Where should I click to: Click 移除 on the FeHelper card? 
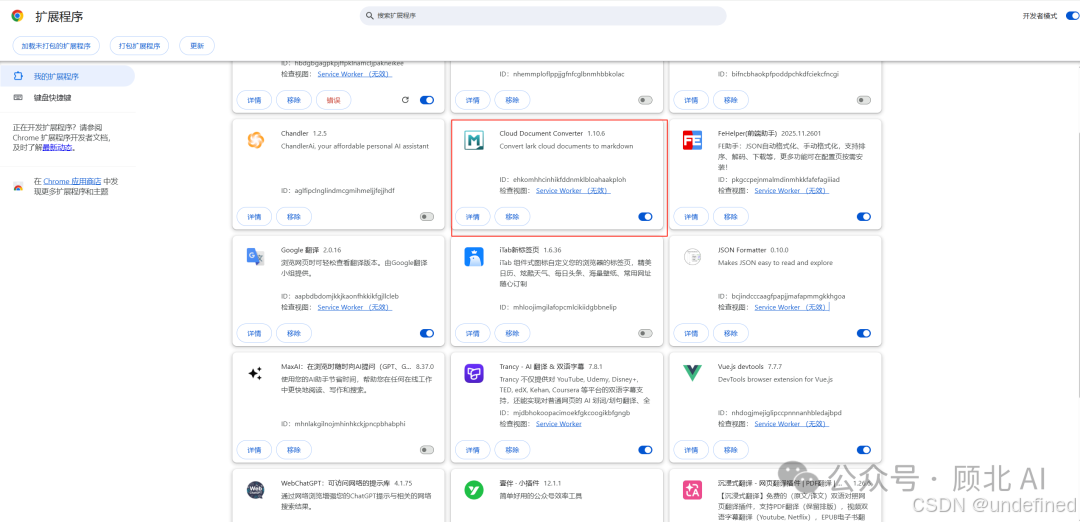point(730,216)
